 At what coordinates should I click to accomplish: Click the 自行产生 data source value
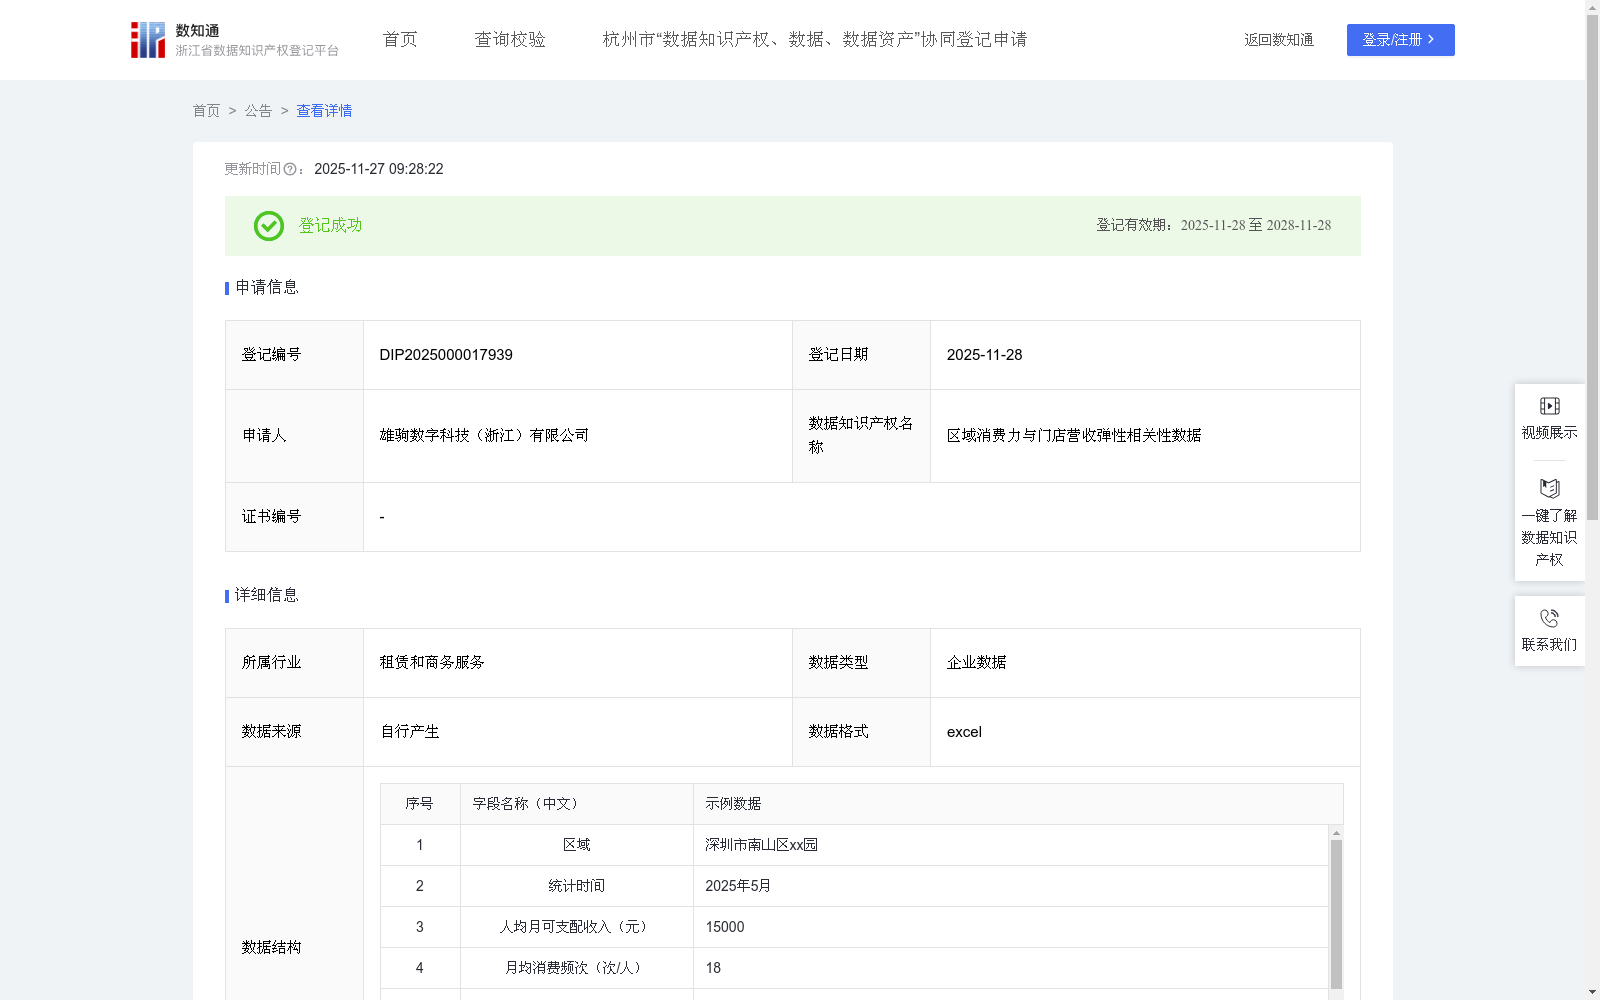click(x=409, y=732)
